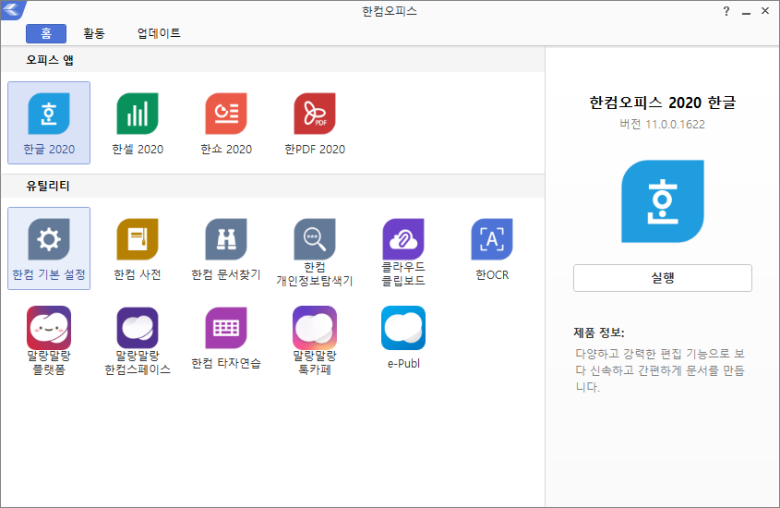Switch to the 활동 tab
780x508 pixels.
click(94, 33)
